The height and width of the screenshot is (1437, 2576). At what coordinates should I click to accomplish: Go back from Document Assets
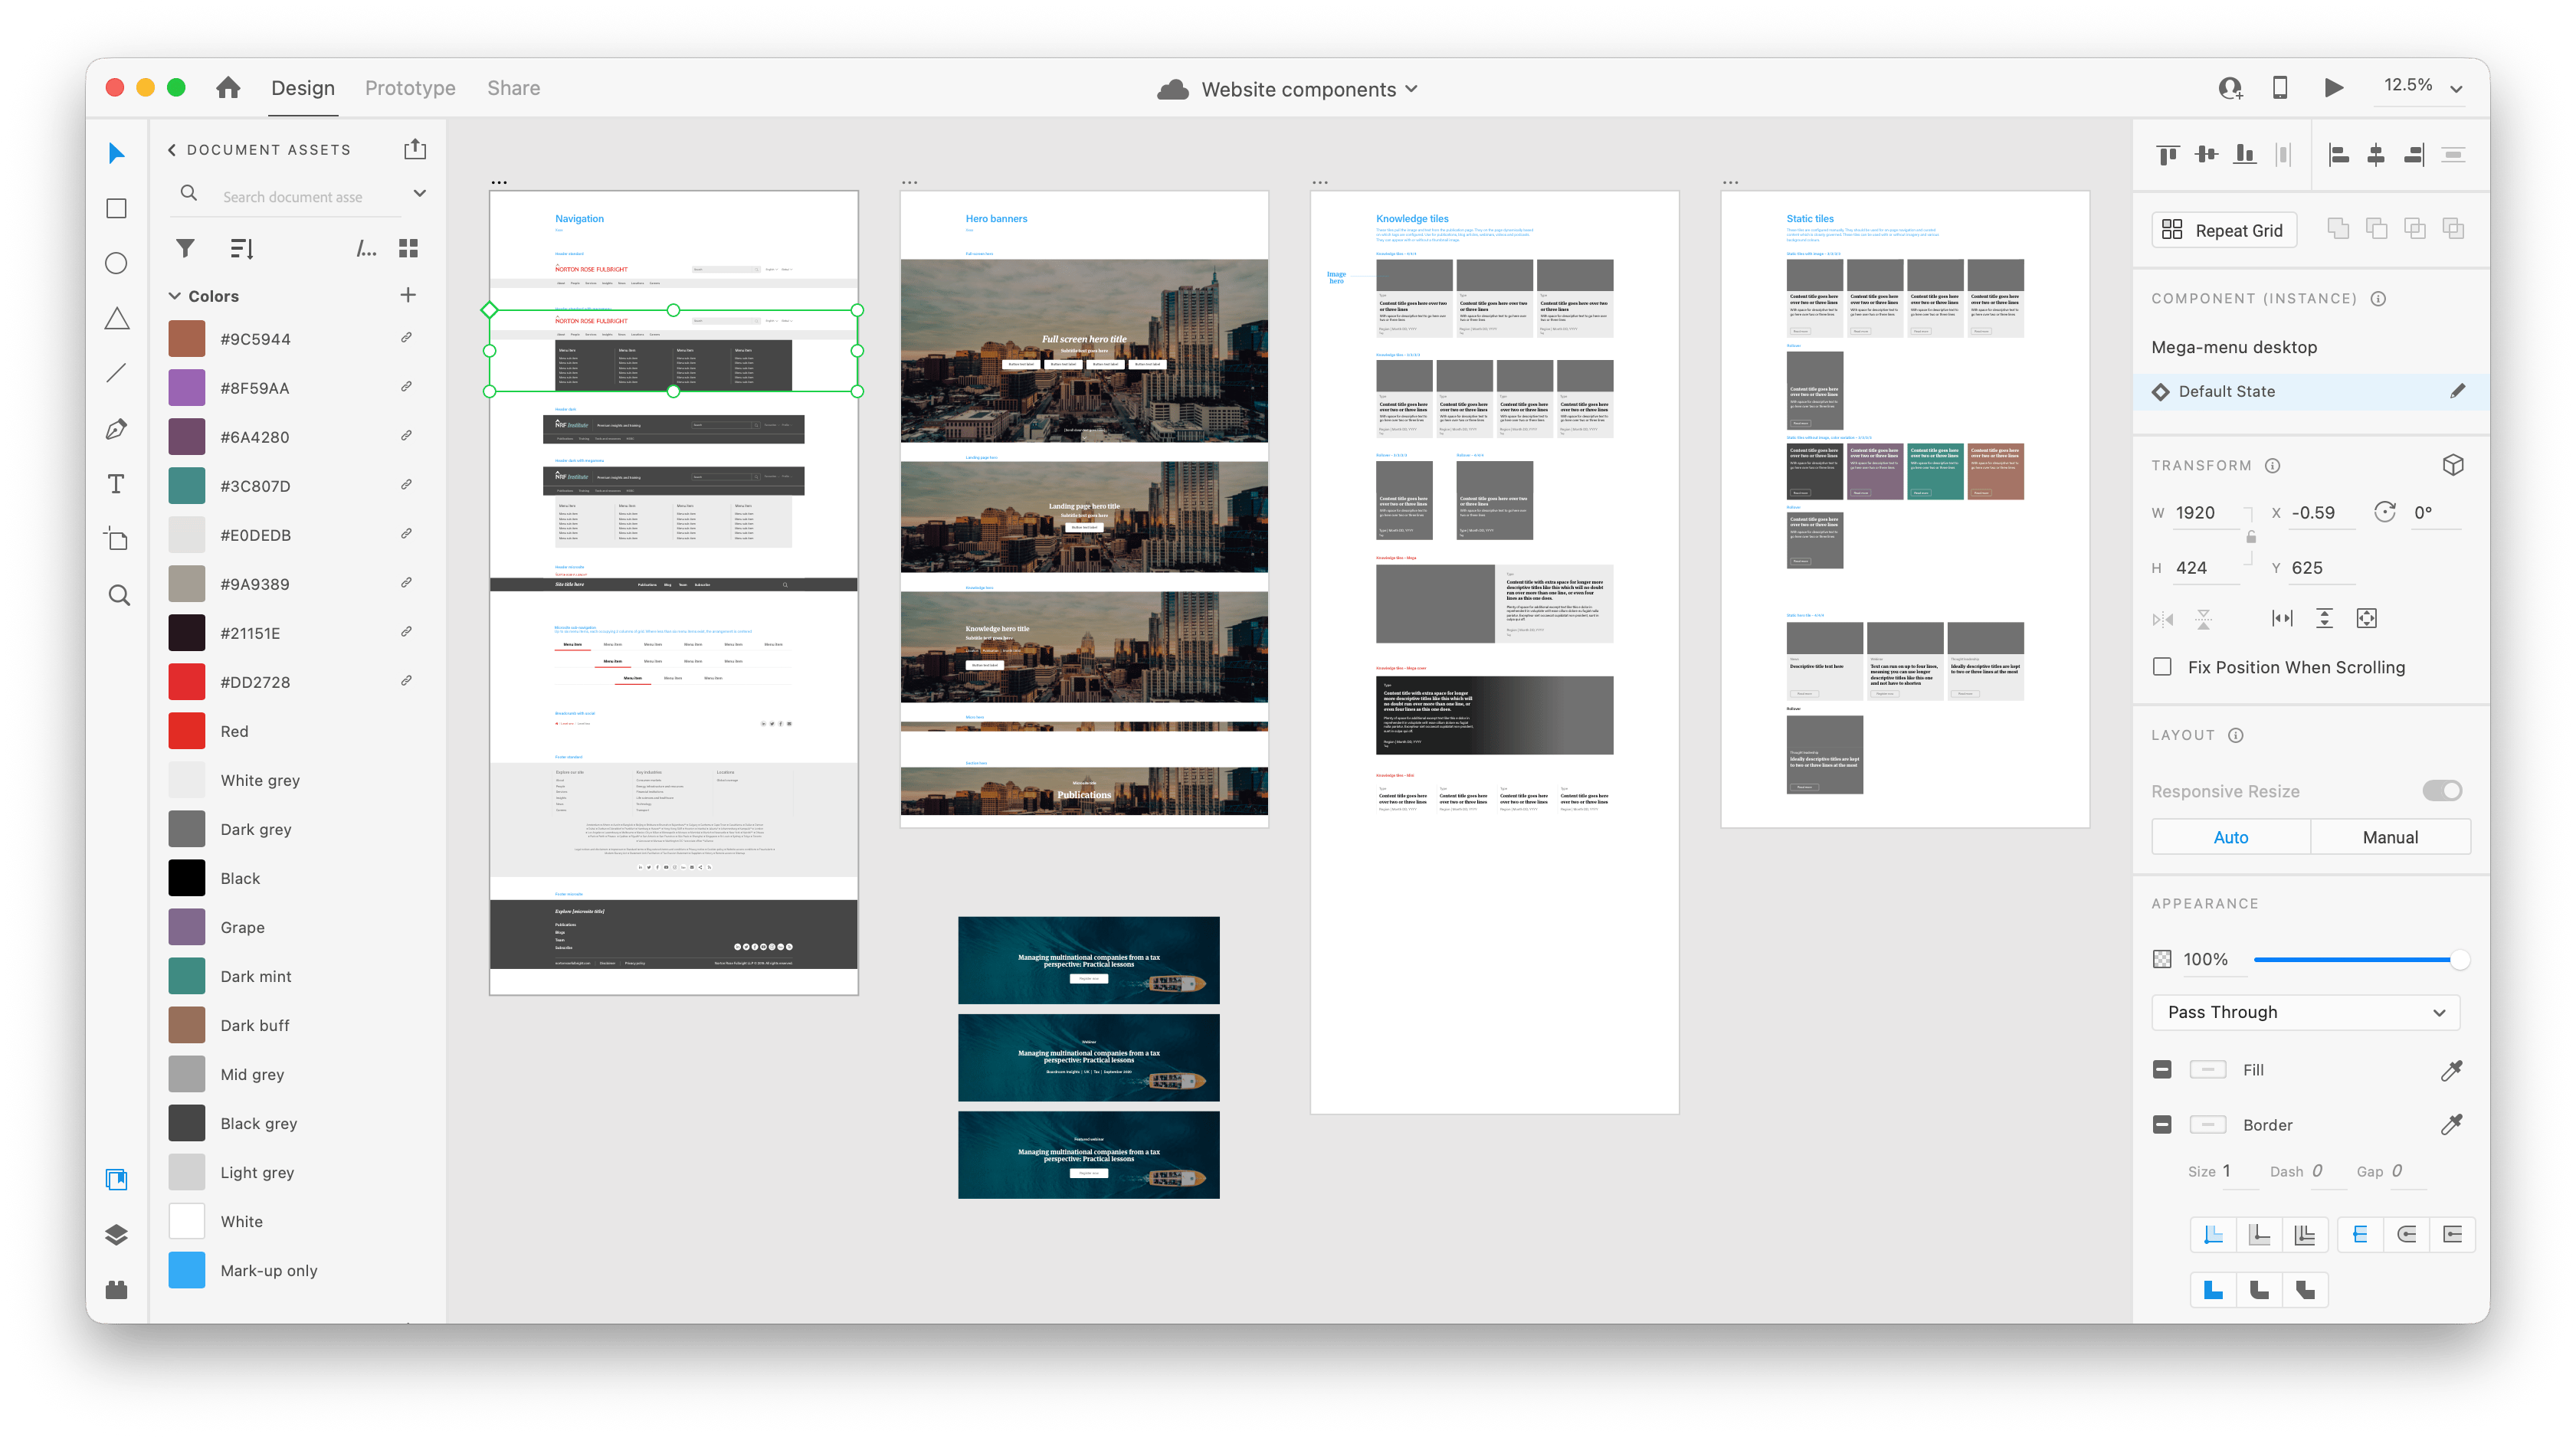click(172, 149)
